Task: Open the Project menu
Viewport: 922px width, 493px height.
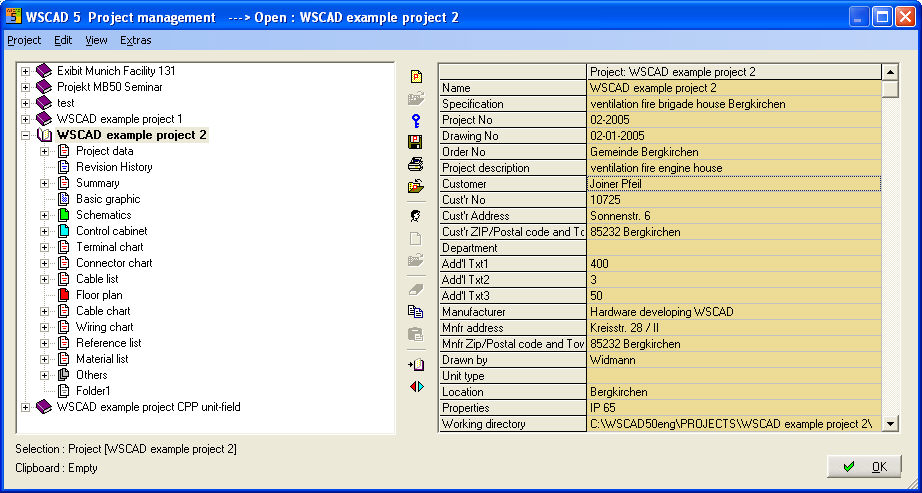Action: pyautogui.click(x=24, y=41)
